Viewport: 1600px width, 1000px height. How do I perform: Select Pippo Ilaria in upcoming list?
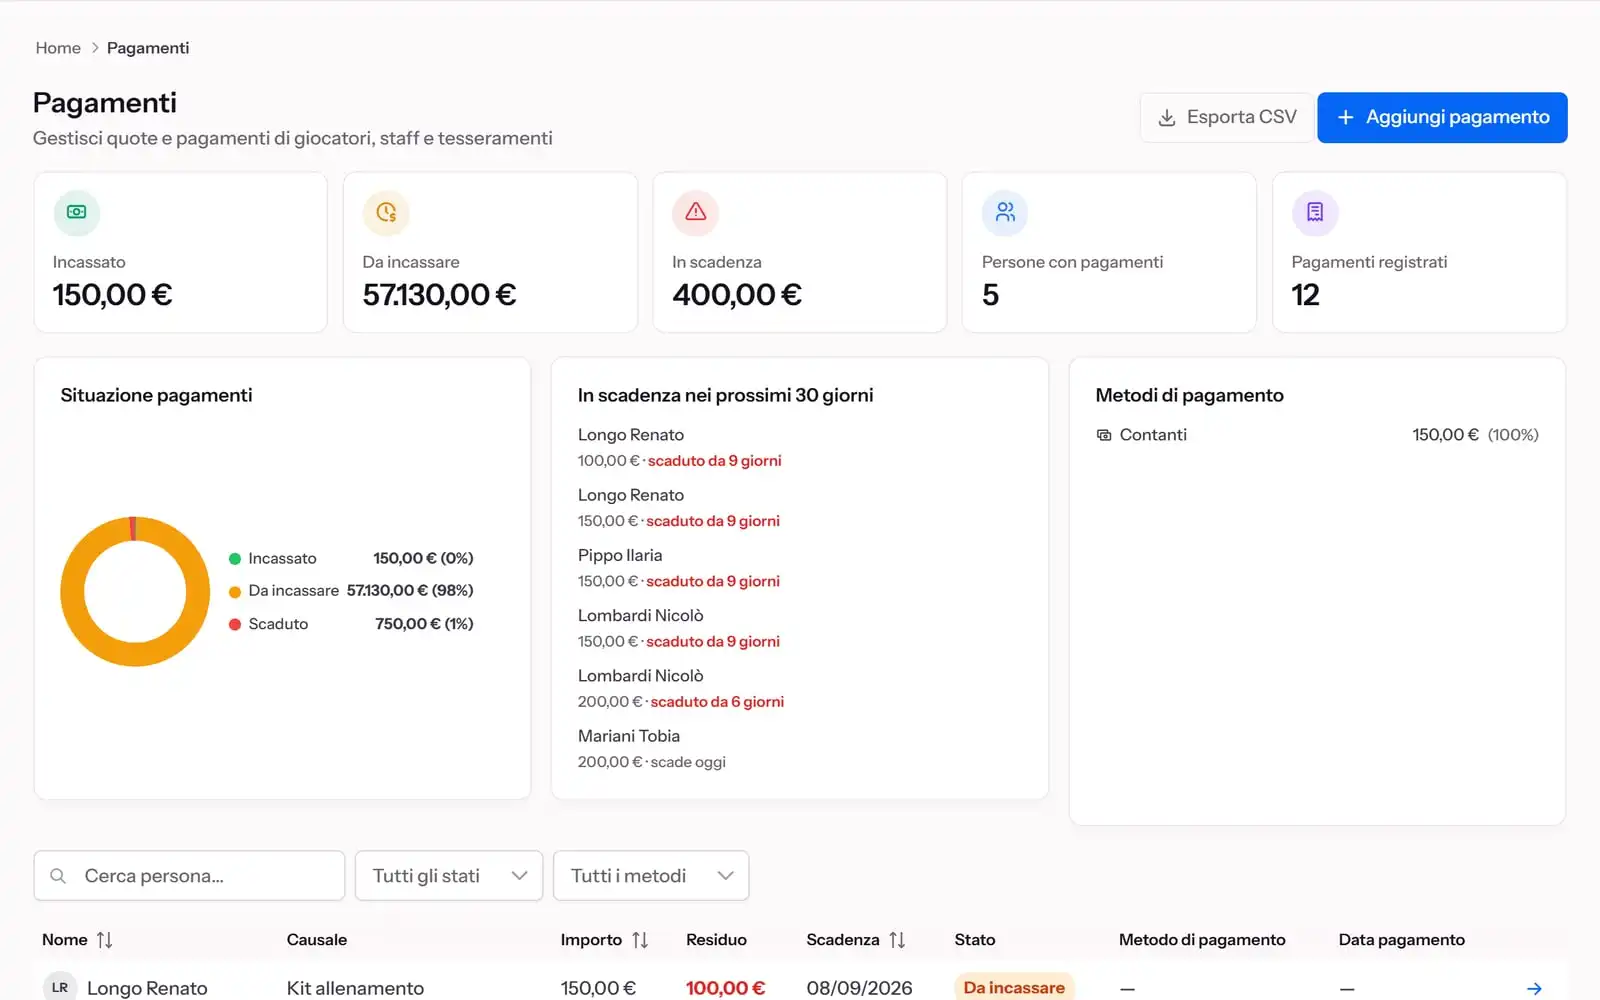point(620,555)
